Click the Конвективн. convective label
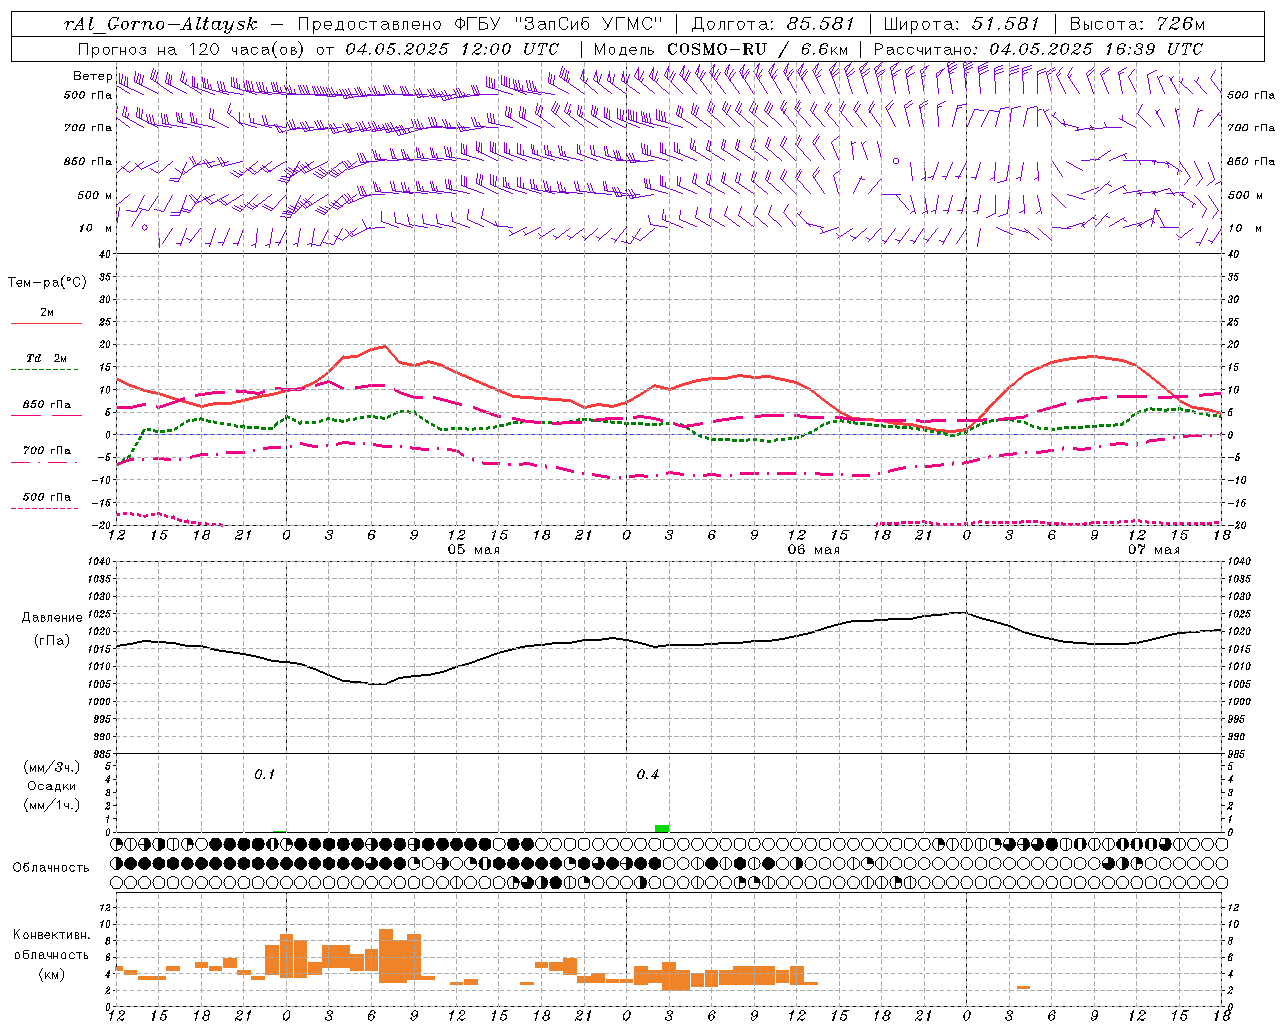The height and width of the screenshot is (1024, 1280). pyautogui.click(x=51, y=935)
